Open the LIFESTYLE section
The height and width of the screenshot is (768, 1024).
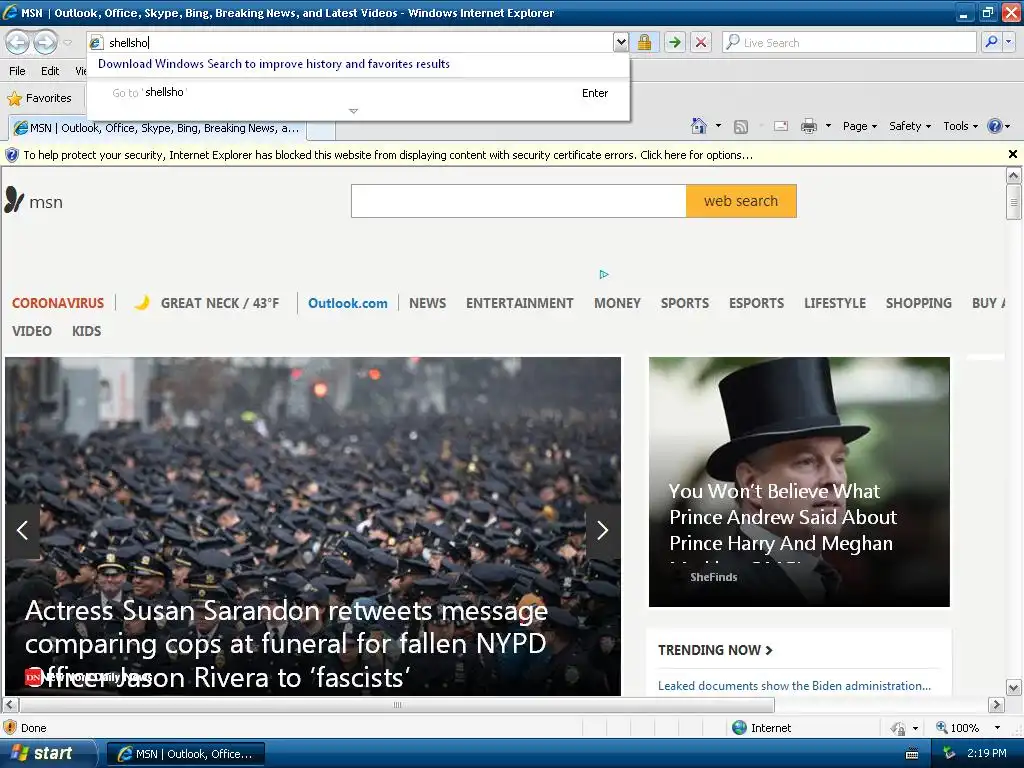coord(835,303)
